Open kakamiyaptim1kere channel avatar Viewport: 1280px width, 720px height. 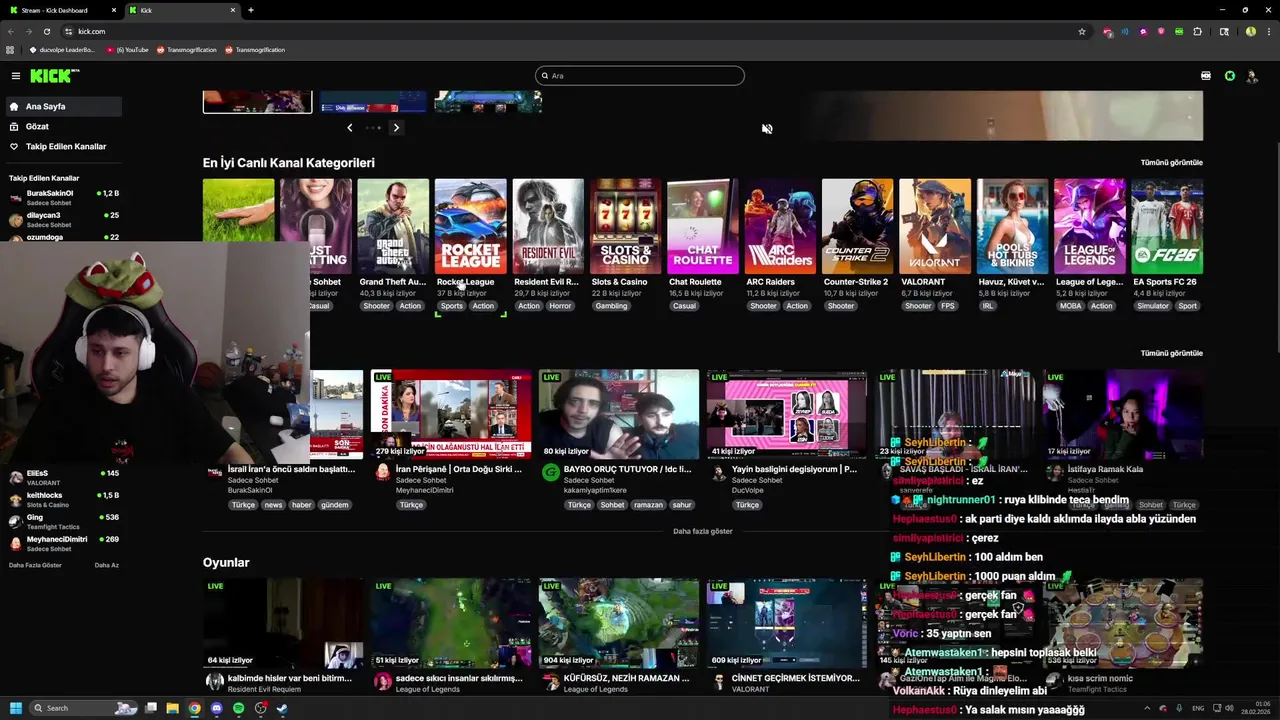[551, 473]
